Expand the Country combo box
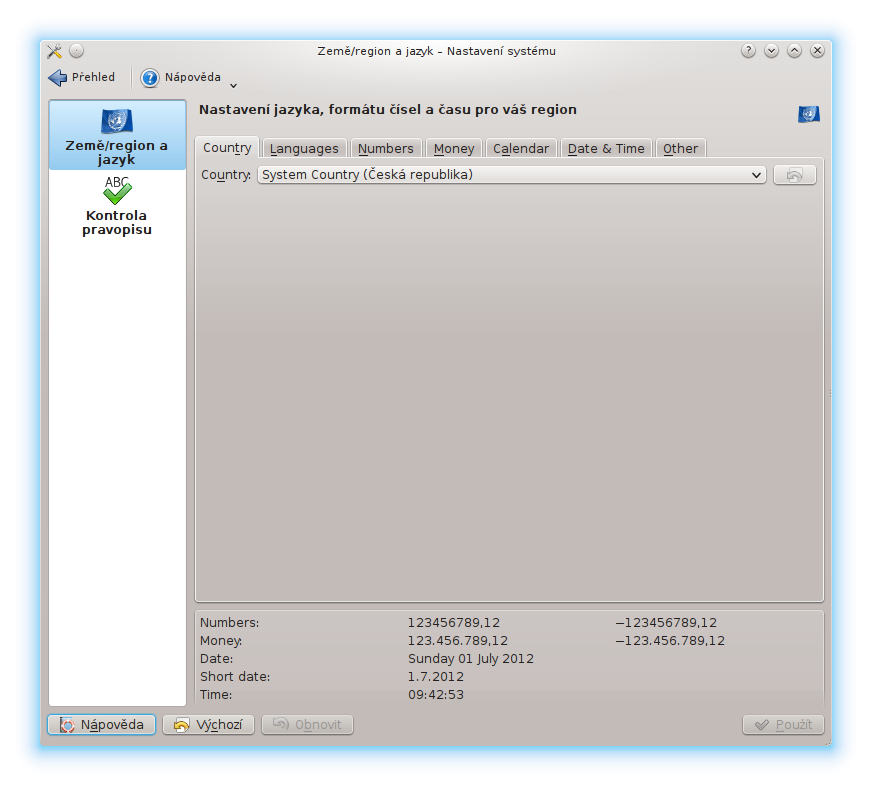Image resolution: width=872 pixels, height=786 pixels. point(511,175)
